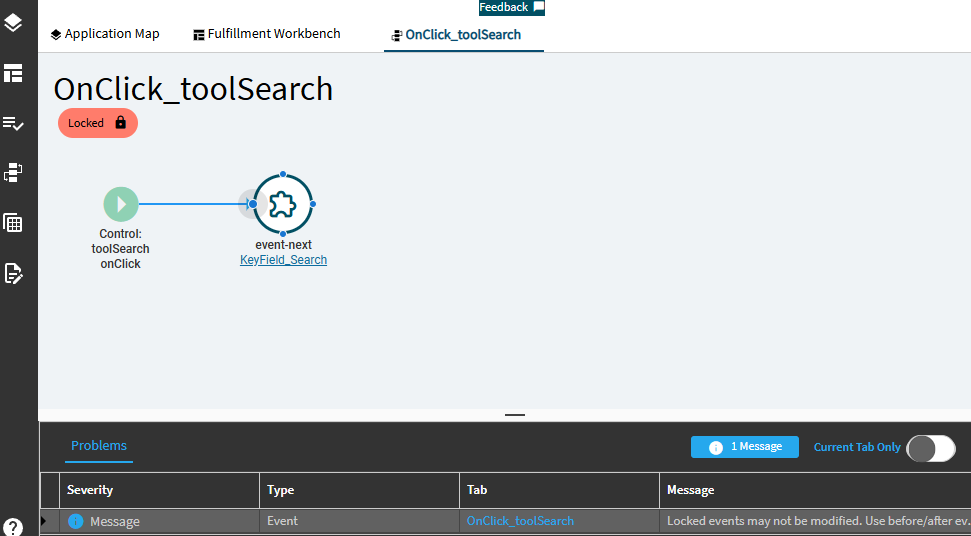
Task: Click the OnClick_toolSearch page heading
Action: (193, 89)
